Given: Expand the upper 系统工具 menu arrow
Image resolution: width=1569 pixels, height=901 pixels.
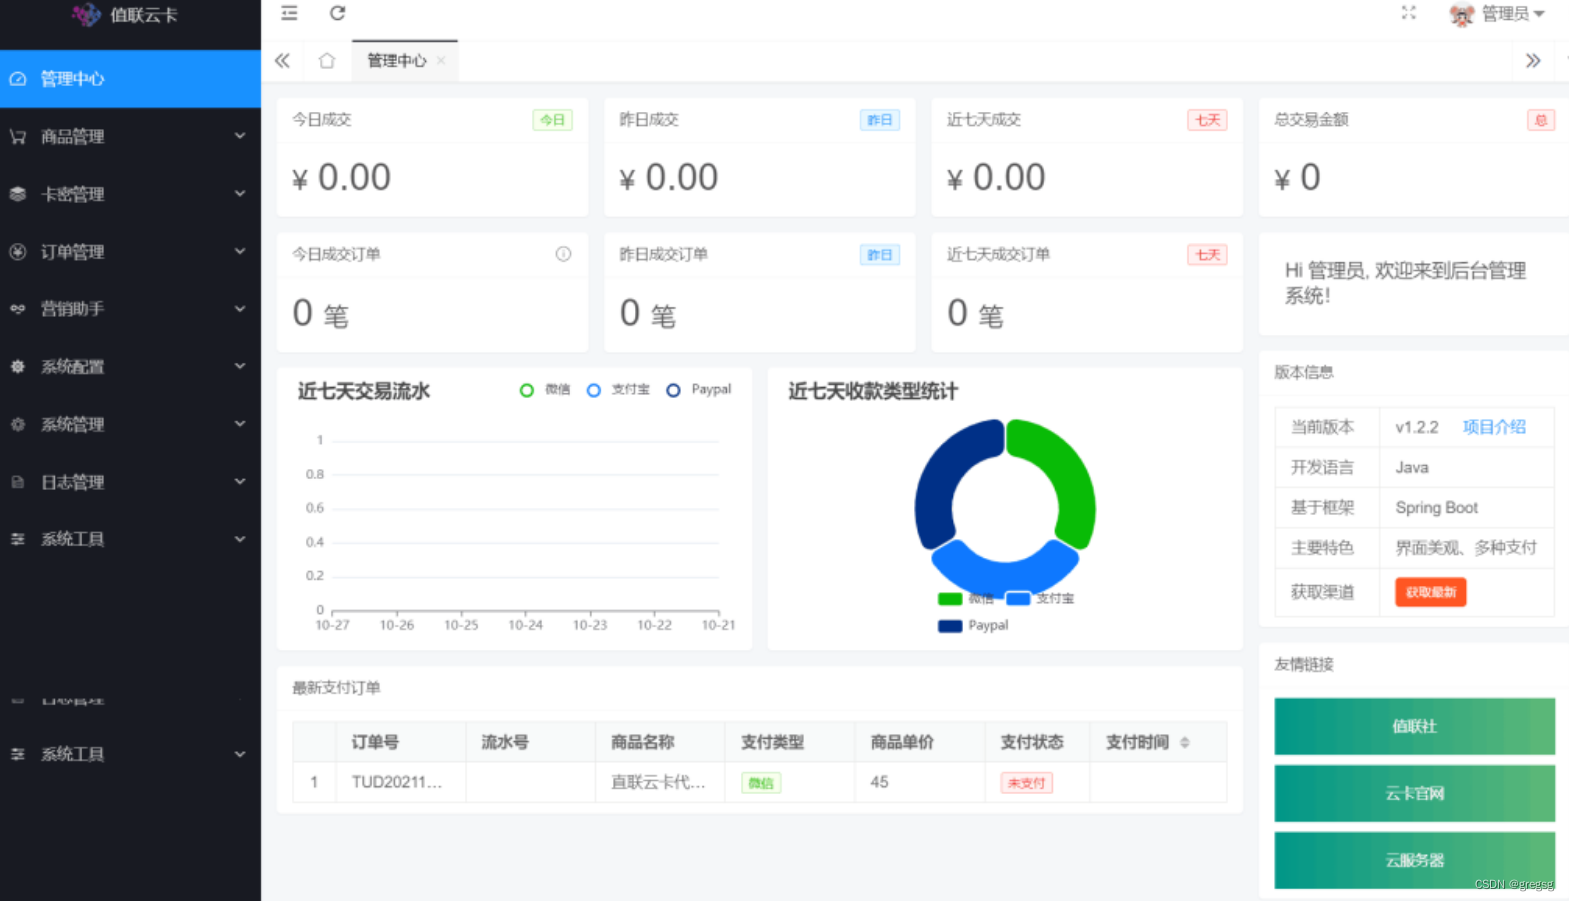Looking at the screenshot, I should coord(240,539).
